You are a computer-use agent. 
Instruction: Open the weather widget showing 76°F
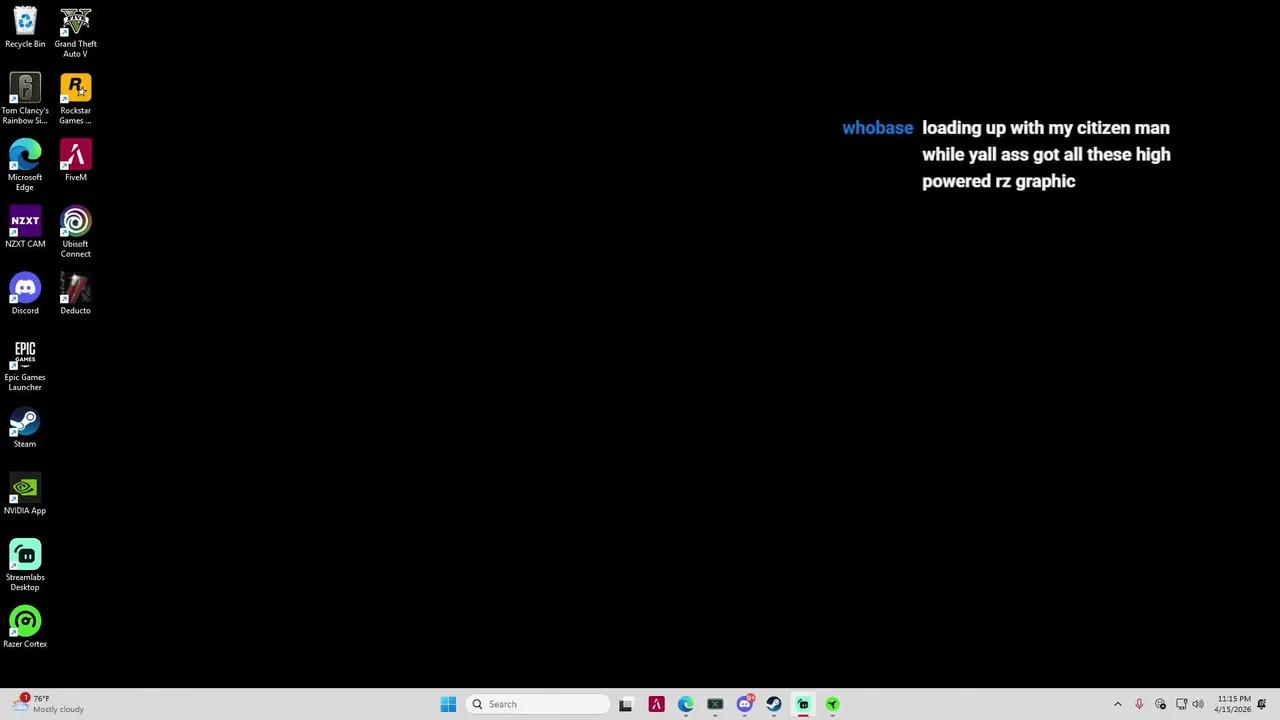45,704
